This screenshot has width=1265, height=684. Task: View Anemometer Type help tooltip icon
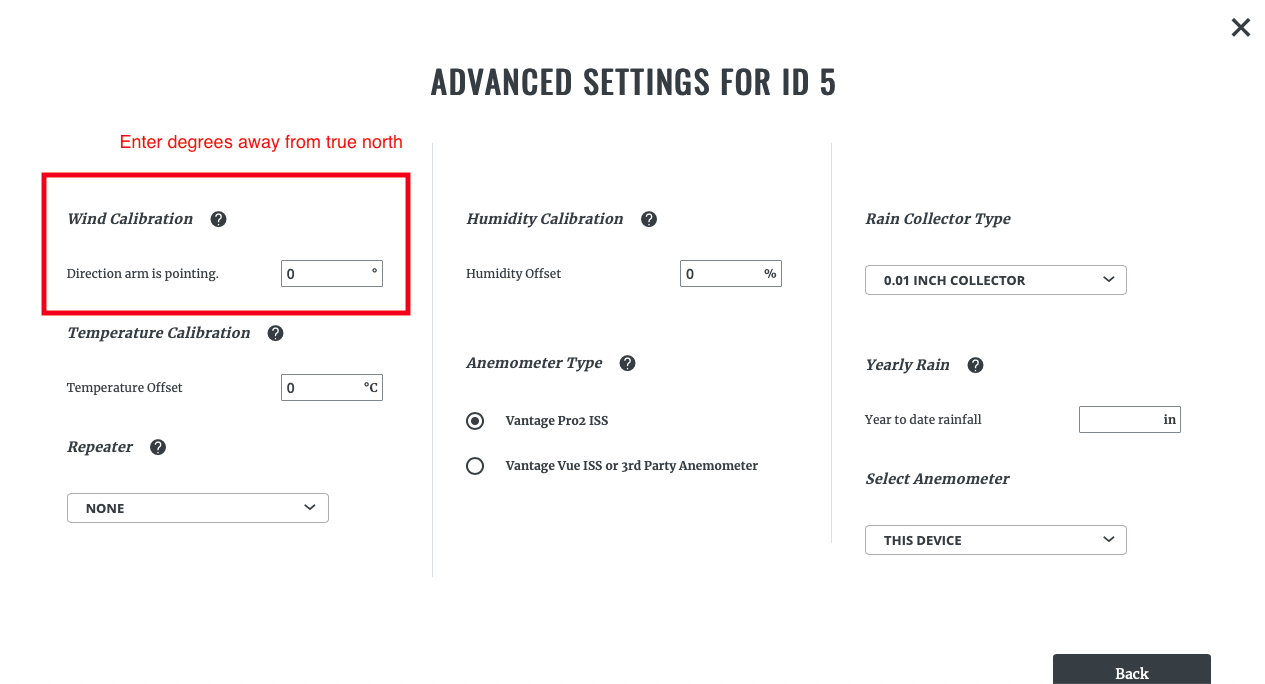[627, 363]
